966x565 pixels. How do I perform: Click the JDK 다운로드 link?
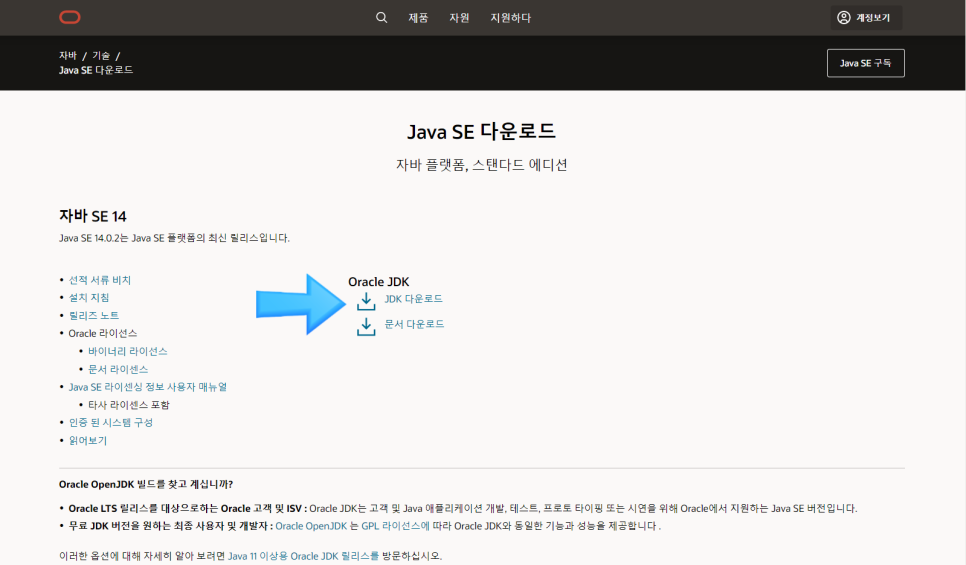[413, 299]
